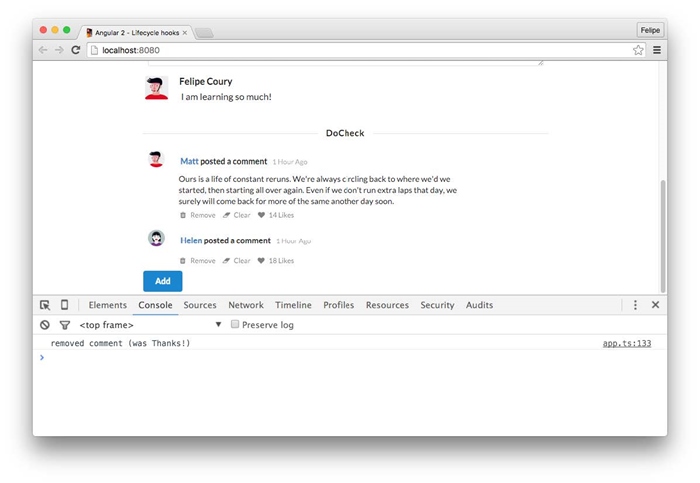
Task: Click the inspect element picker icon
Action: [45, 305]
